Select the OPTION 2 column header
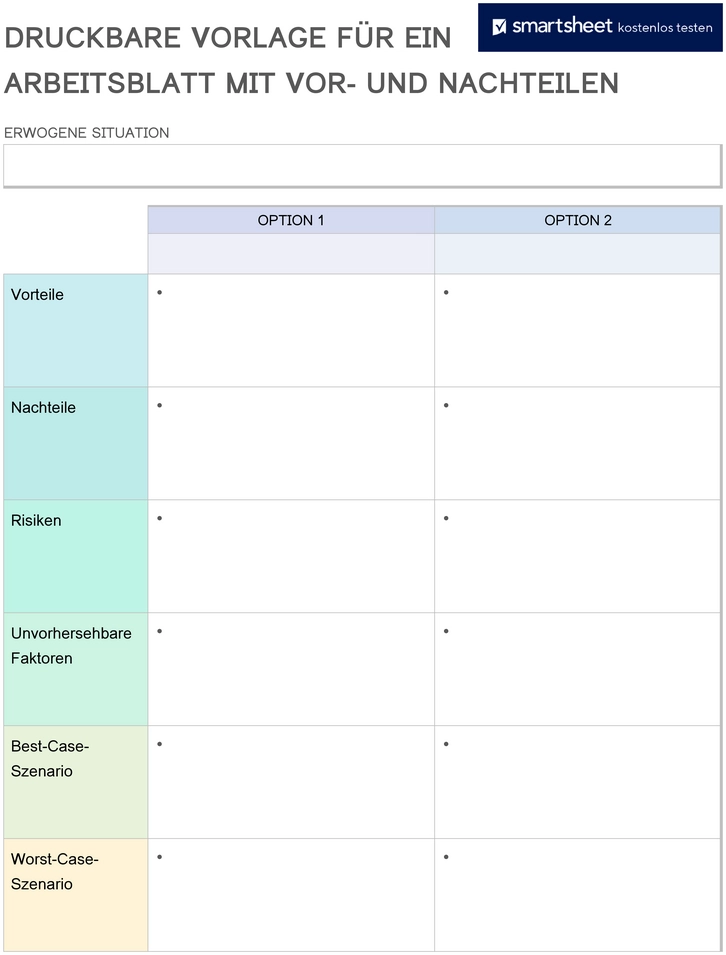The width and height of the screenshot is (726, 955). [x=577, y=220]
